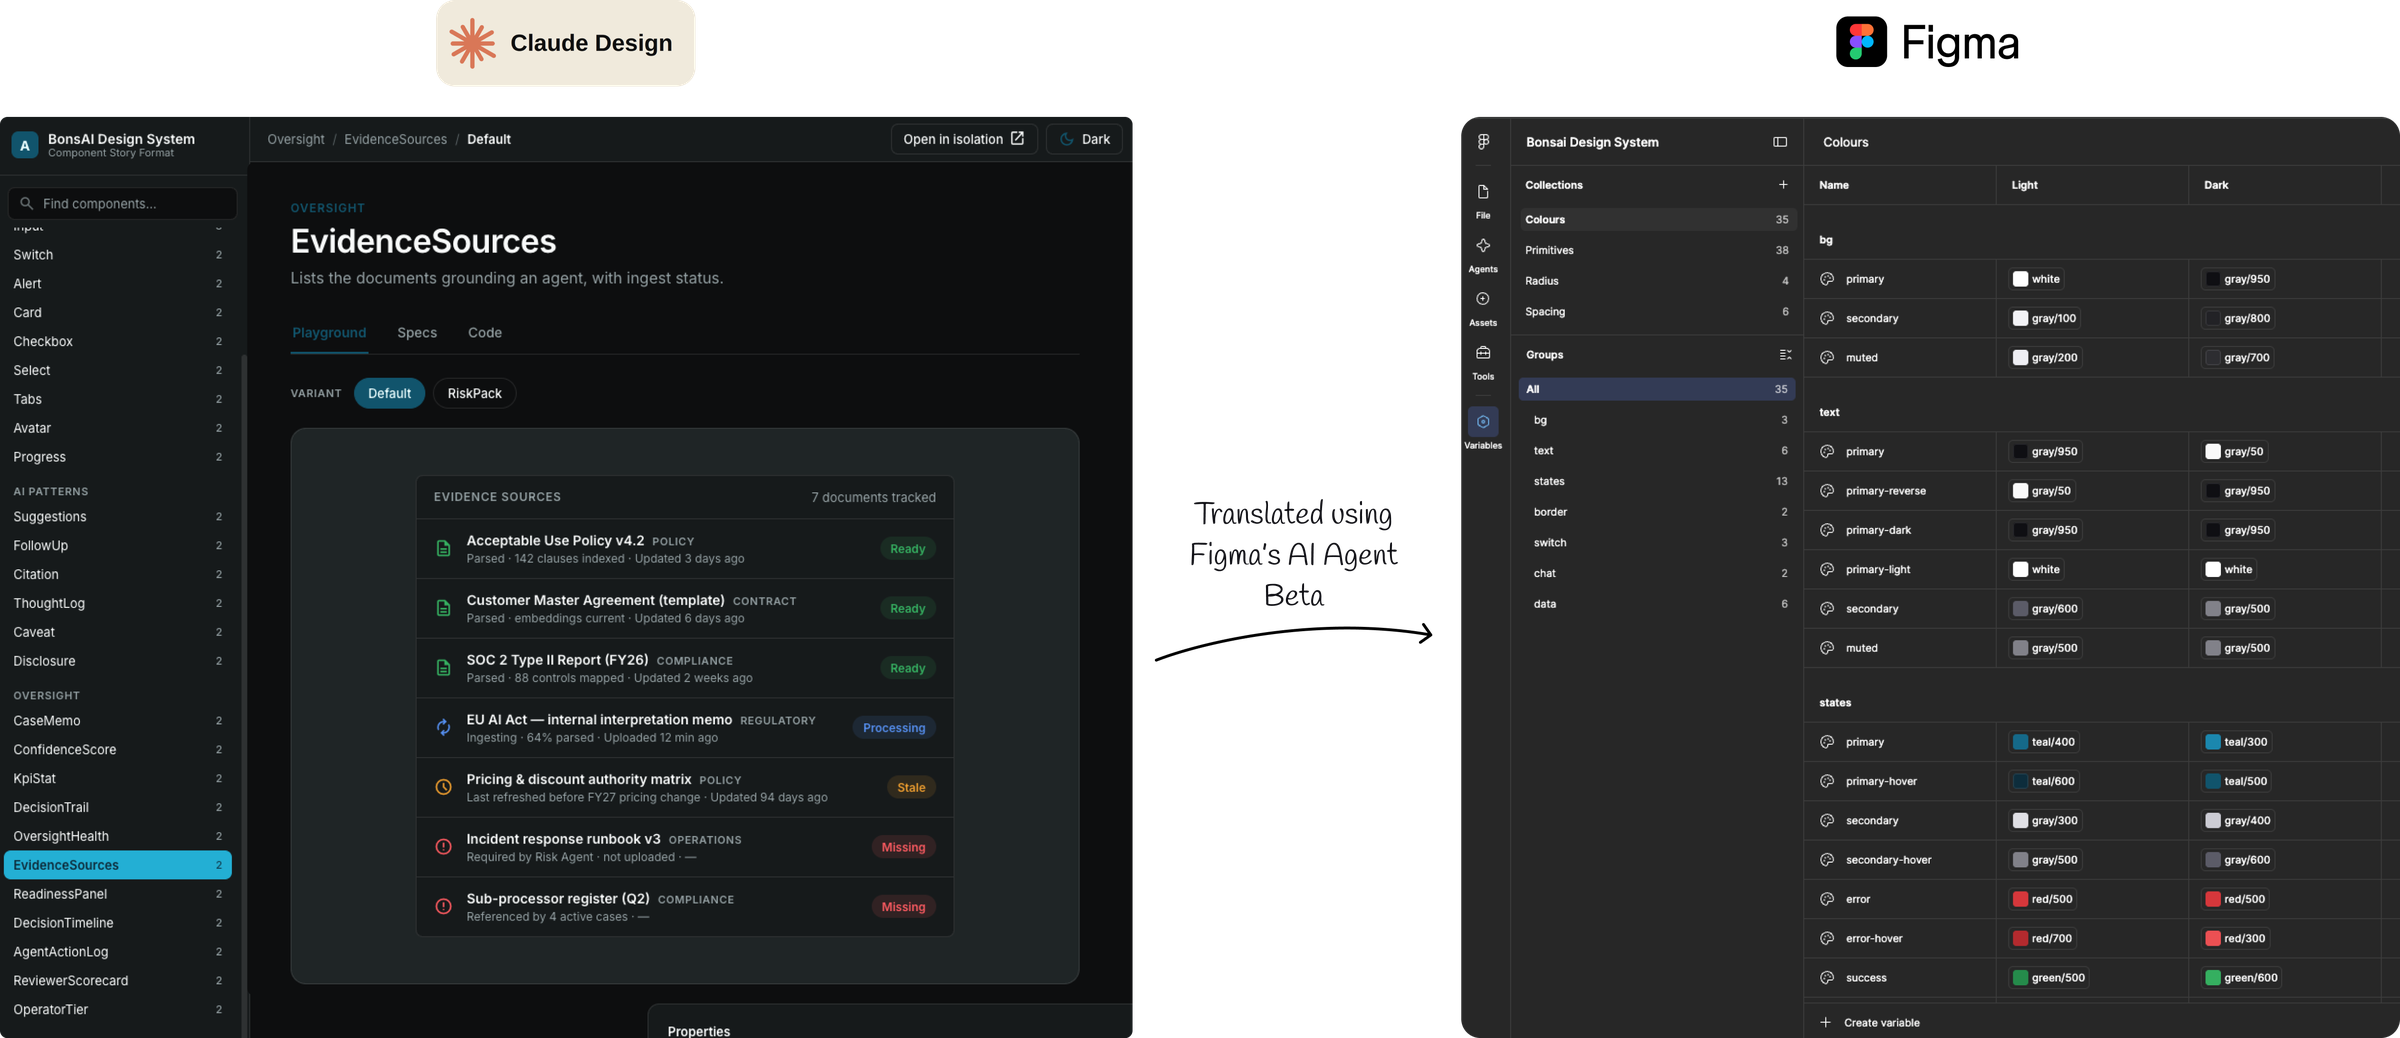
Task: Add a new collection with plus icon
Action: (1783, 184)
